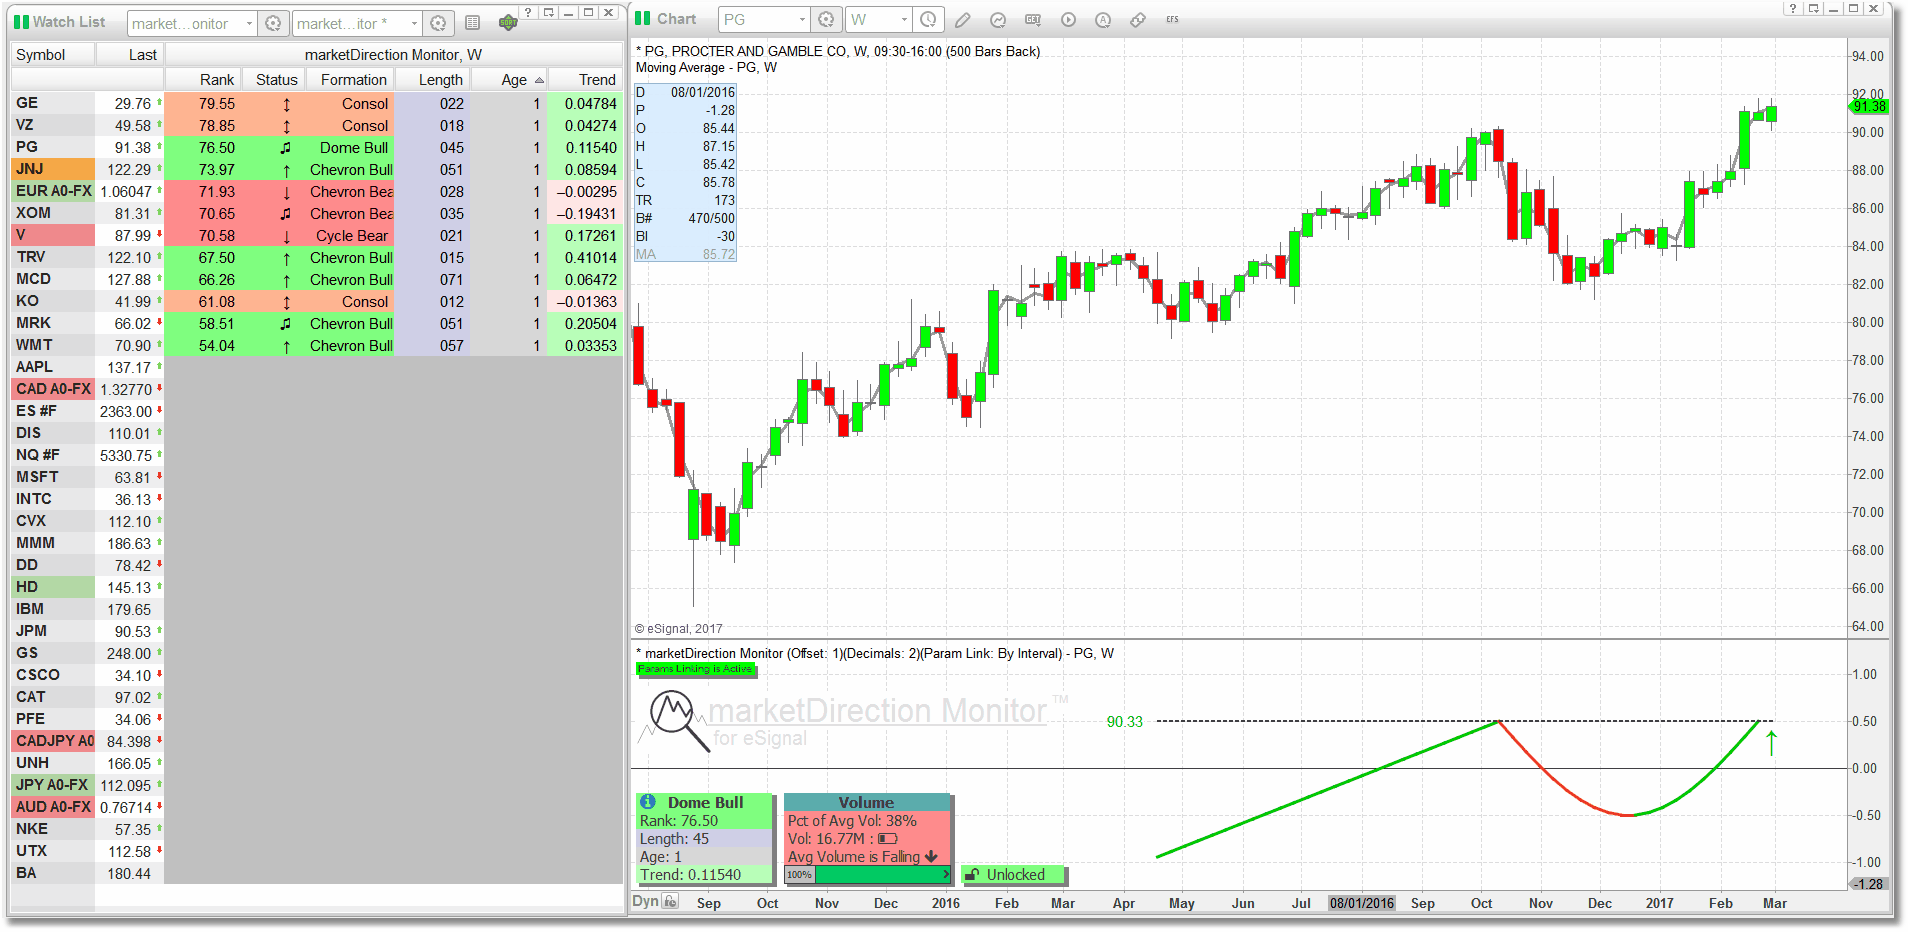Open the alerts circled-A icon

pos(1103,20)
